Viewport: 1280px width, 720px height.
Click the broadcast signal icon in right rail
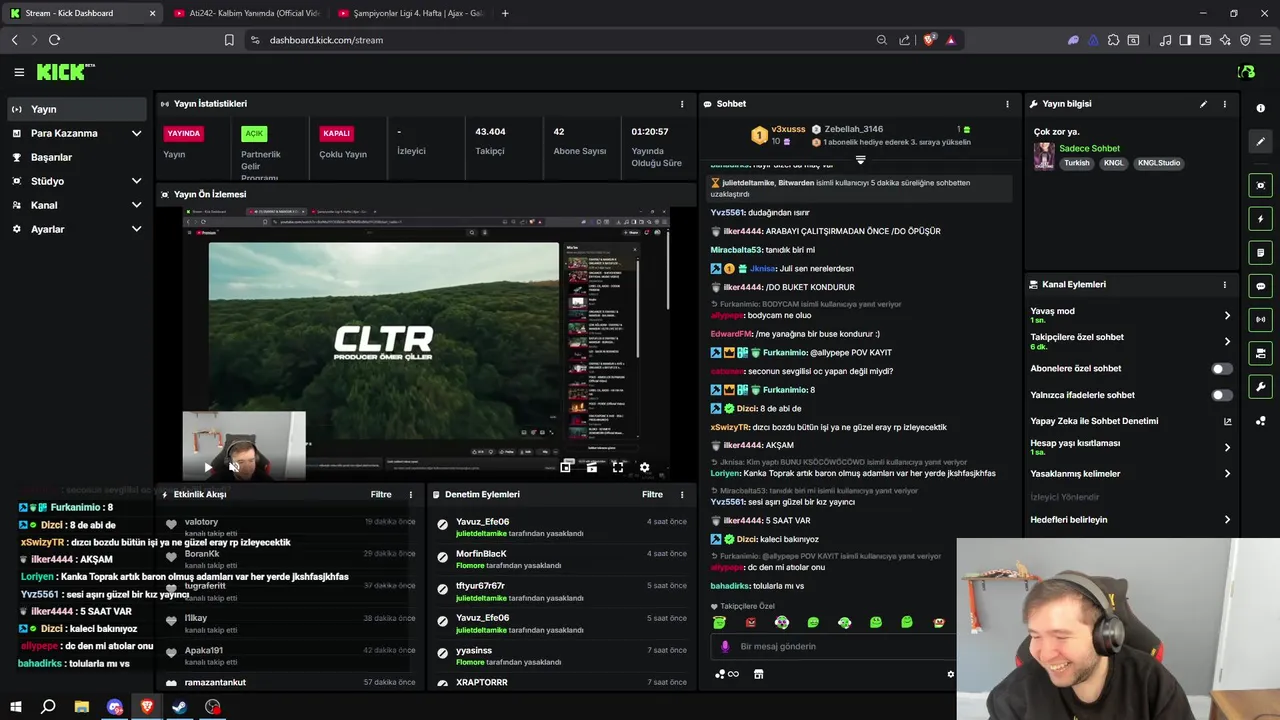[x=1260, y=320]
